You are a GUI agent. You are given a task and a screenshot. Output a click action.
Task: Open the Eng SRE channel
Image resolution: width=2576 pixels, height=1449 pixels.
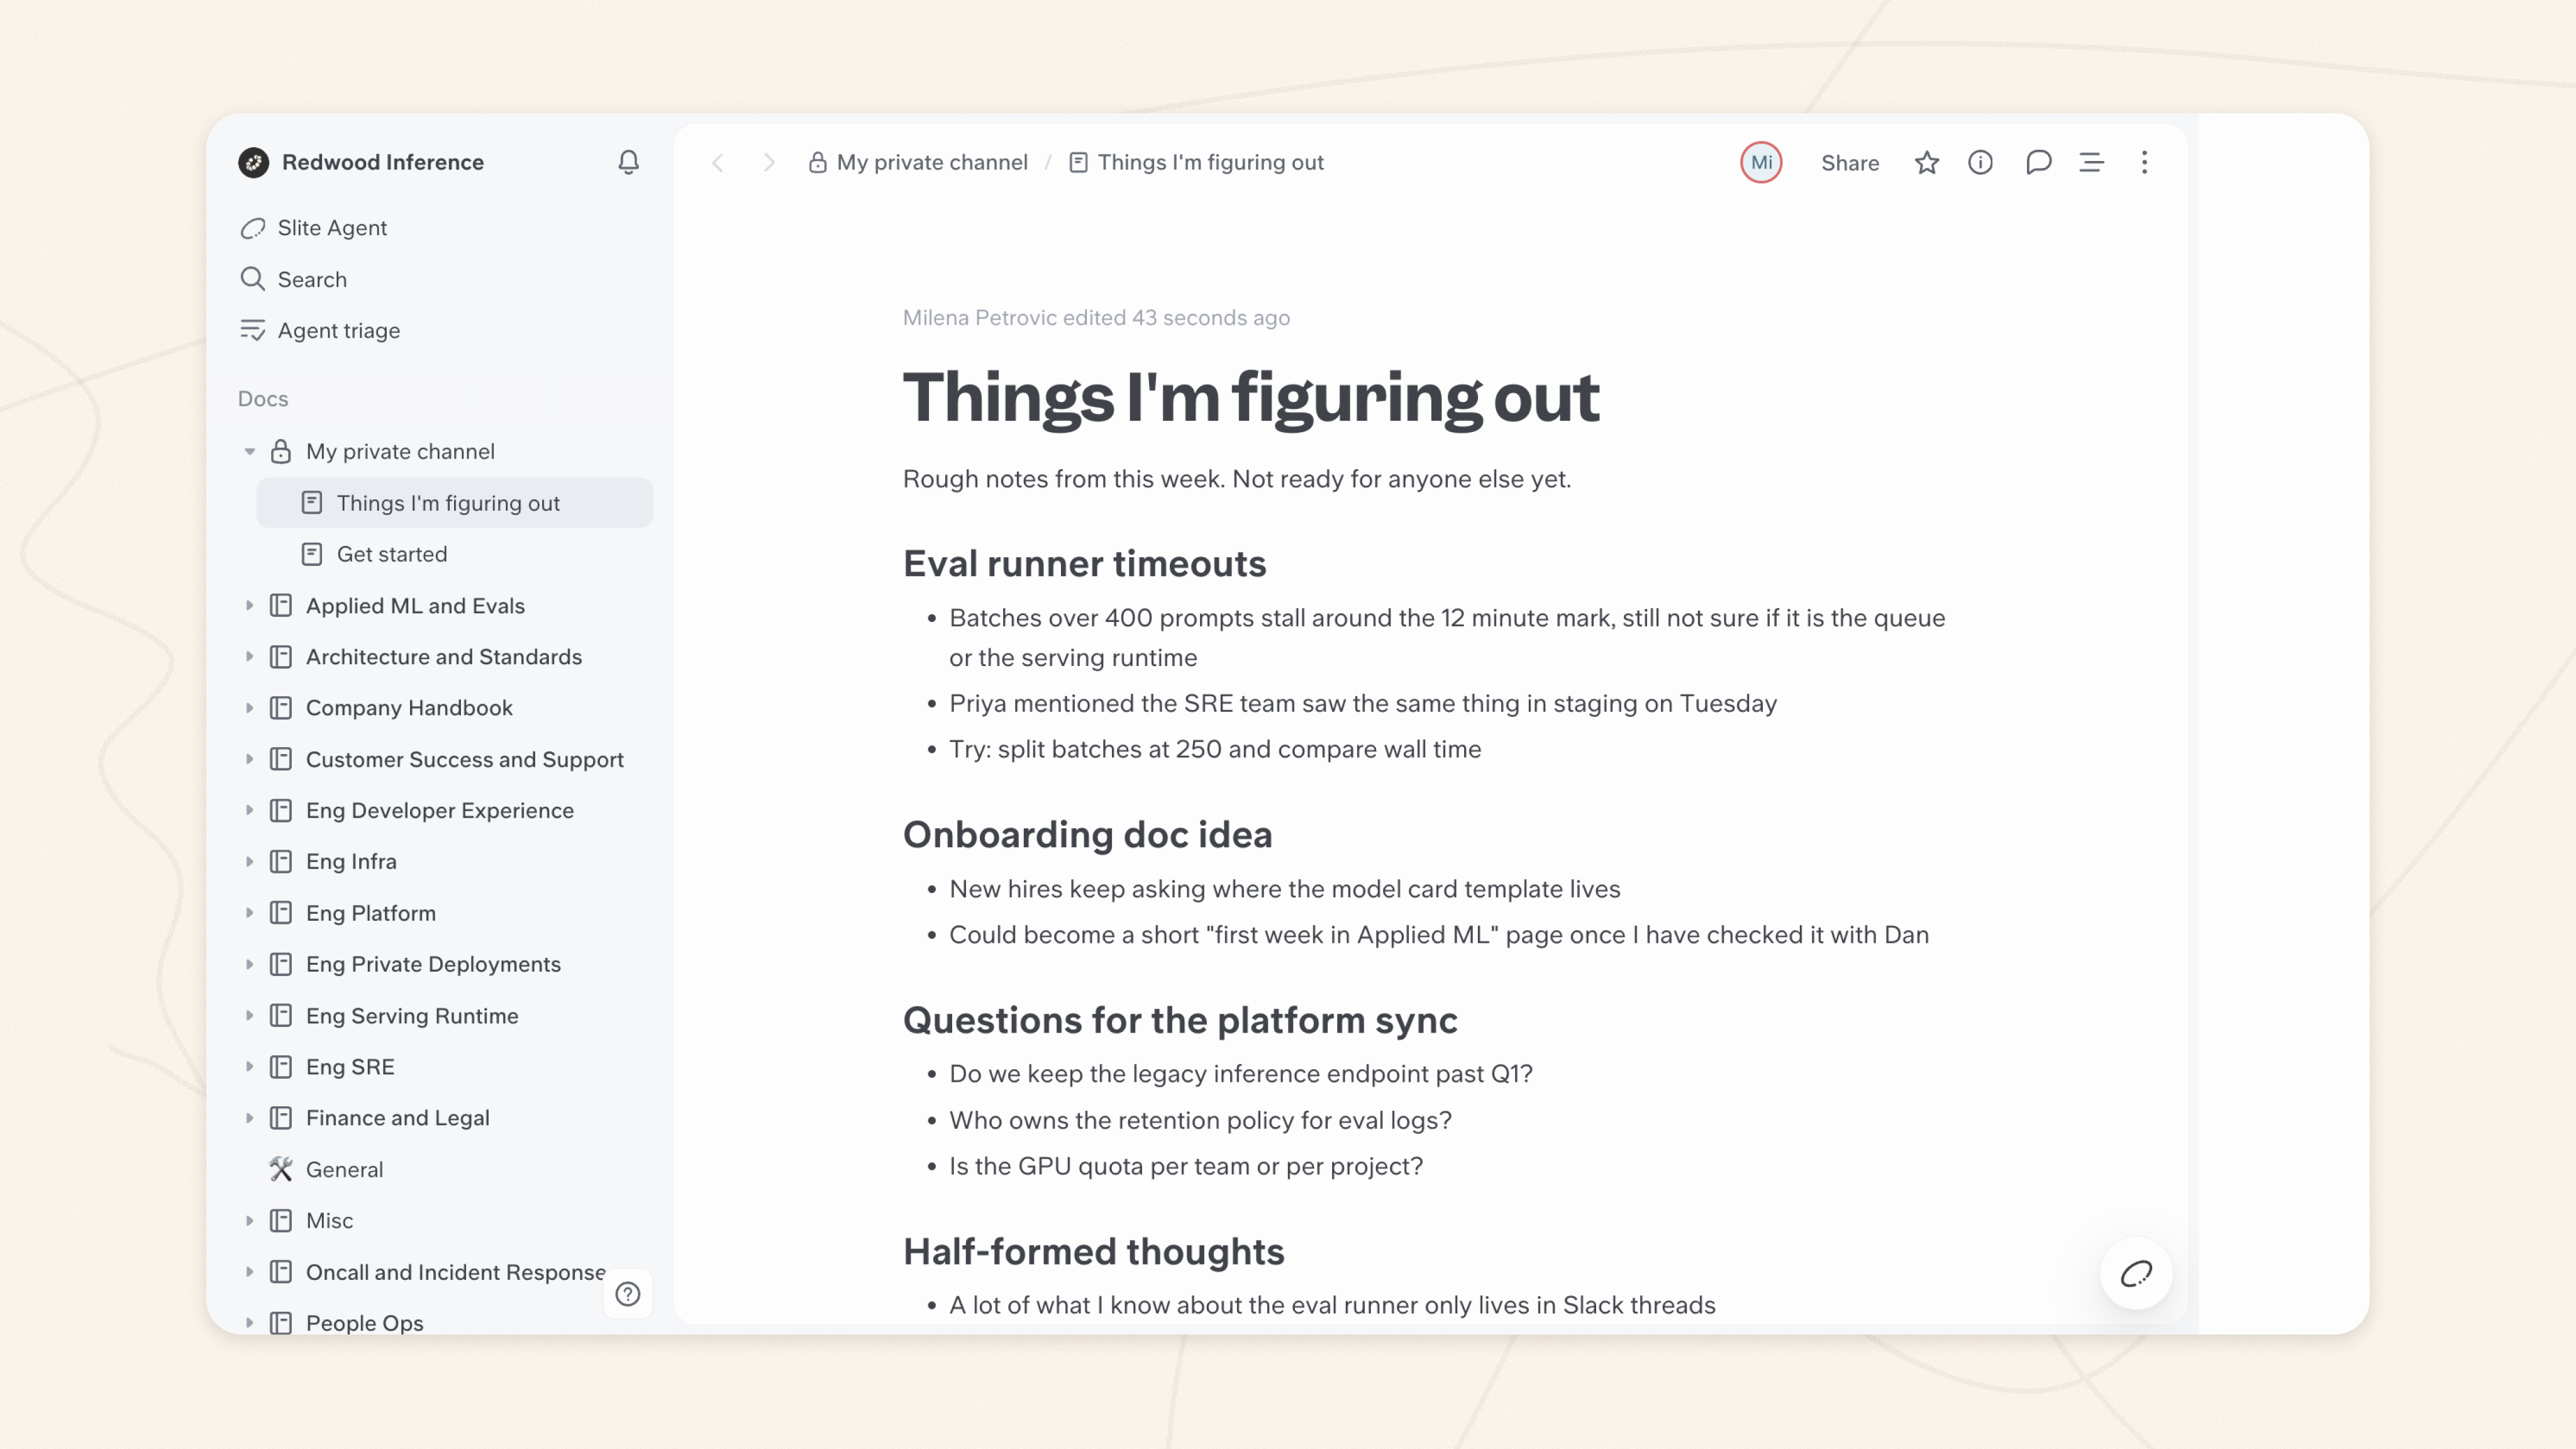(350, 1066)
